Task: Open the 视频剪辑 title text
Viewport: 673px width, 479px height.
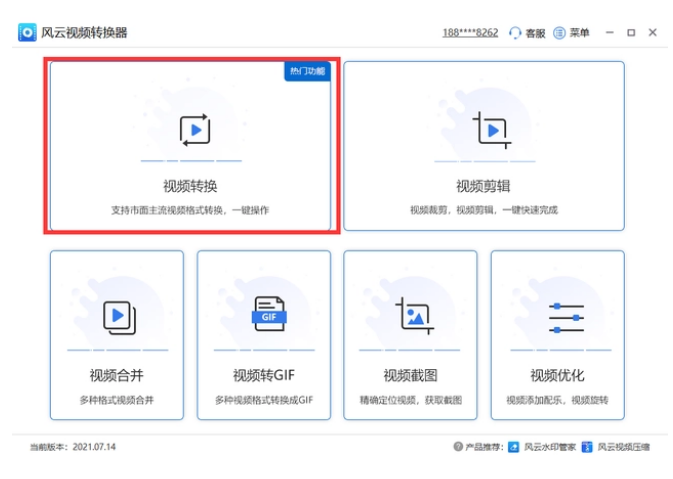Action: 483,186
